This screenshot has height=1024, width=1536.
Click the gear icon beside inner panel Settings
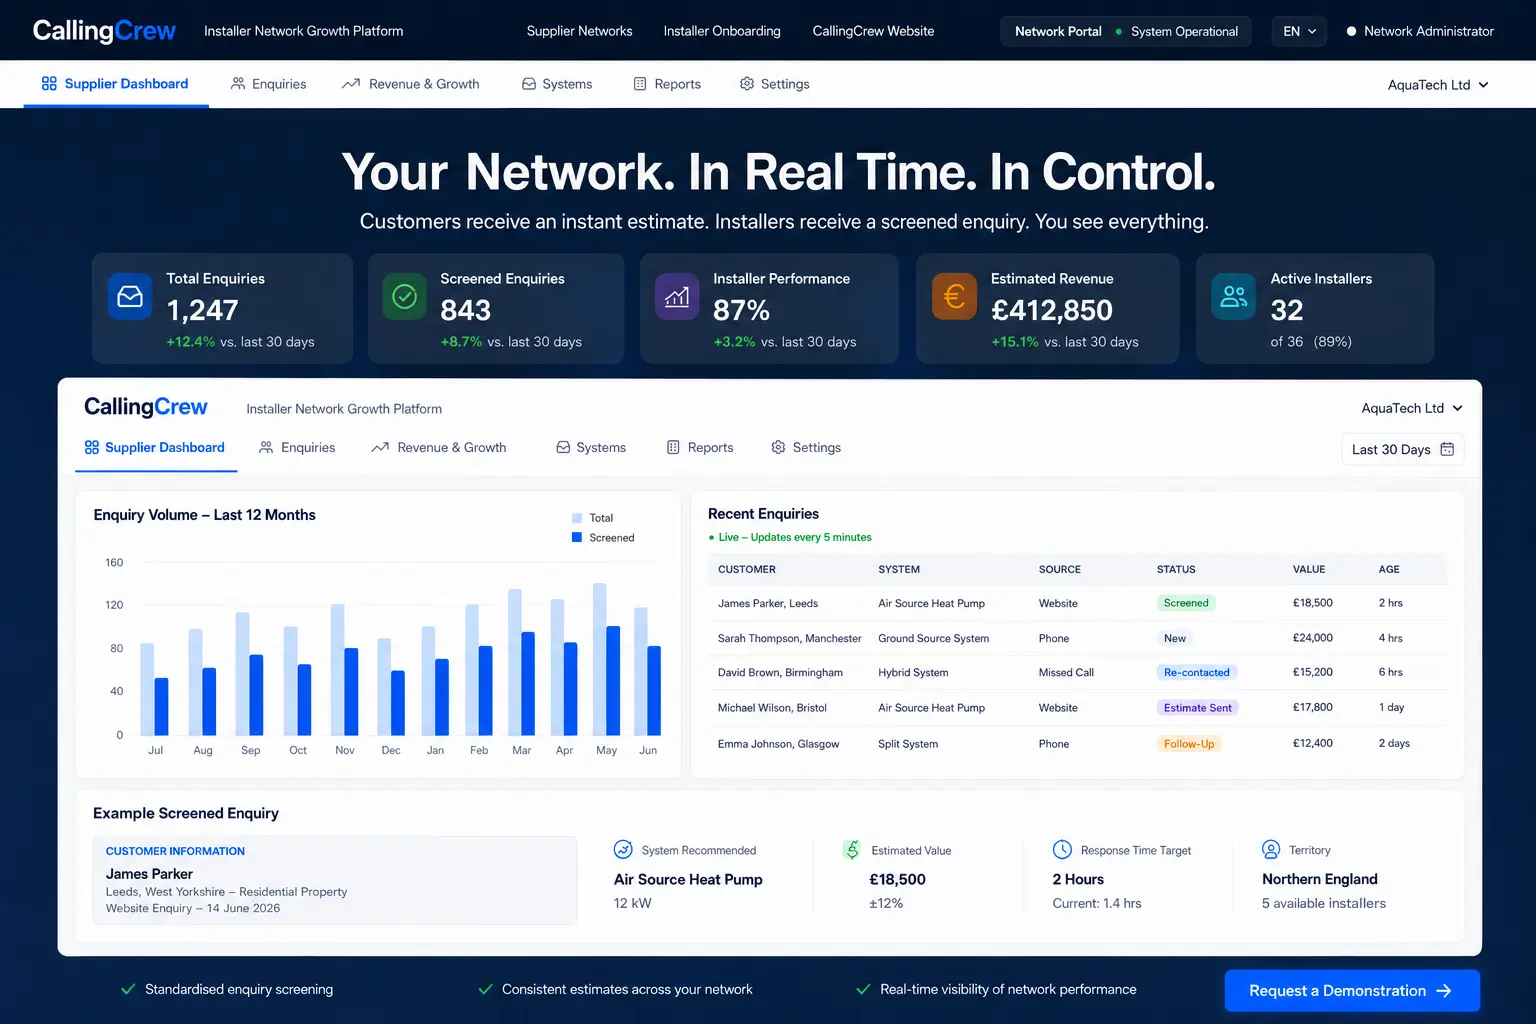pos(778,447)
